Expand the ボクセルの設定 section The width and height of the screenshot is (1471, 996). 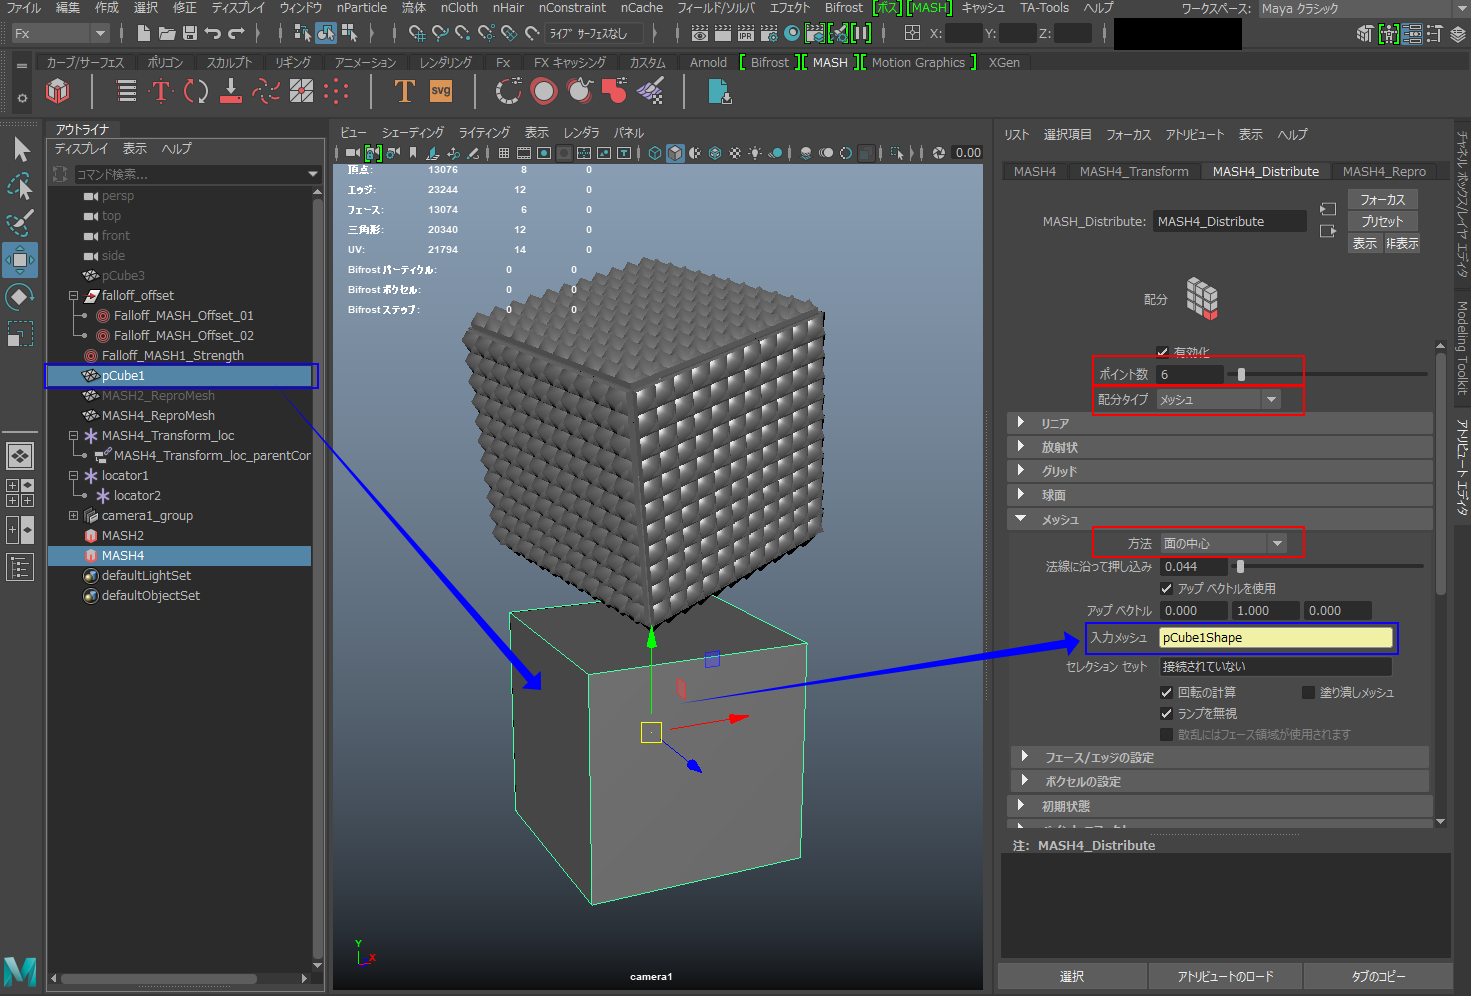pyautogui.click(x=1220, y=781)
